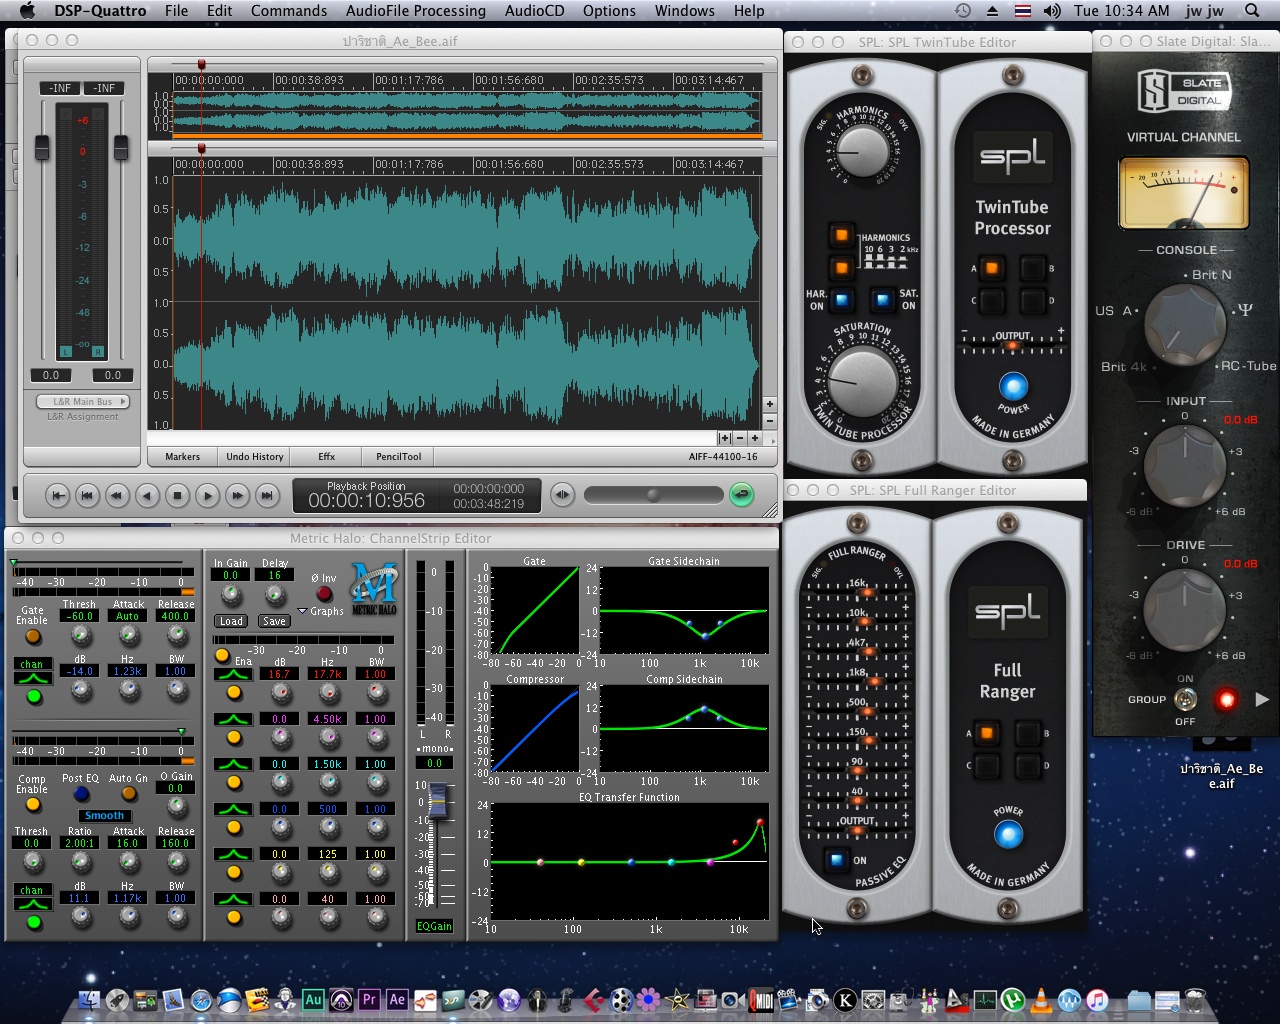Toggle the green loop playback button
This screenshot has width=1280, height=1024.
coord(741,494)
